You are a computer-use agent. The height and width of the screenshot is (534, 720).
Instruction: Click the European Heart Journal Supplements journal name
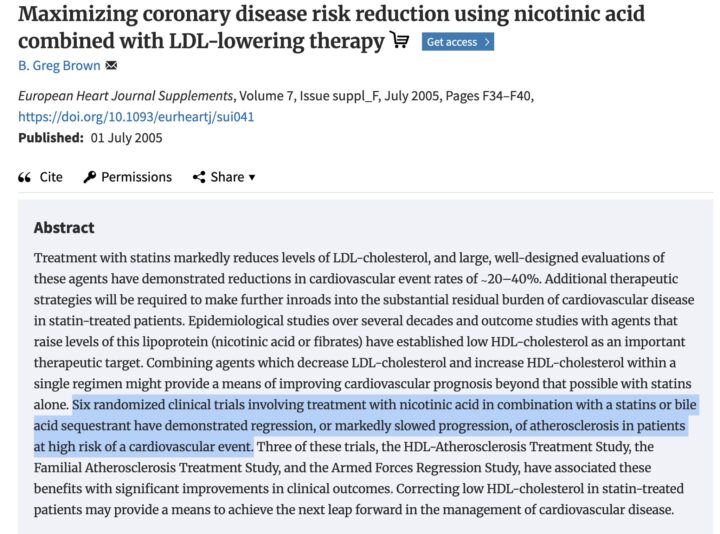[125, 96]
